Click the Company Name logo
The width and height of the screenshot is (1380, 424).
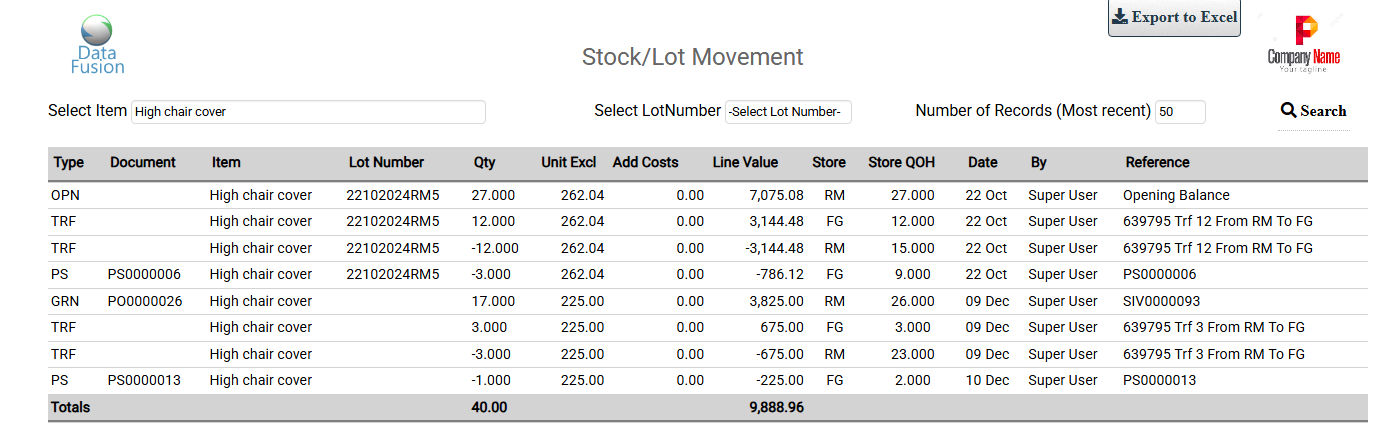[1304, 45]
